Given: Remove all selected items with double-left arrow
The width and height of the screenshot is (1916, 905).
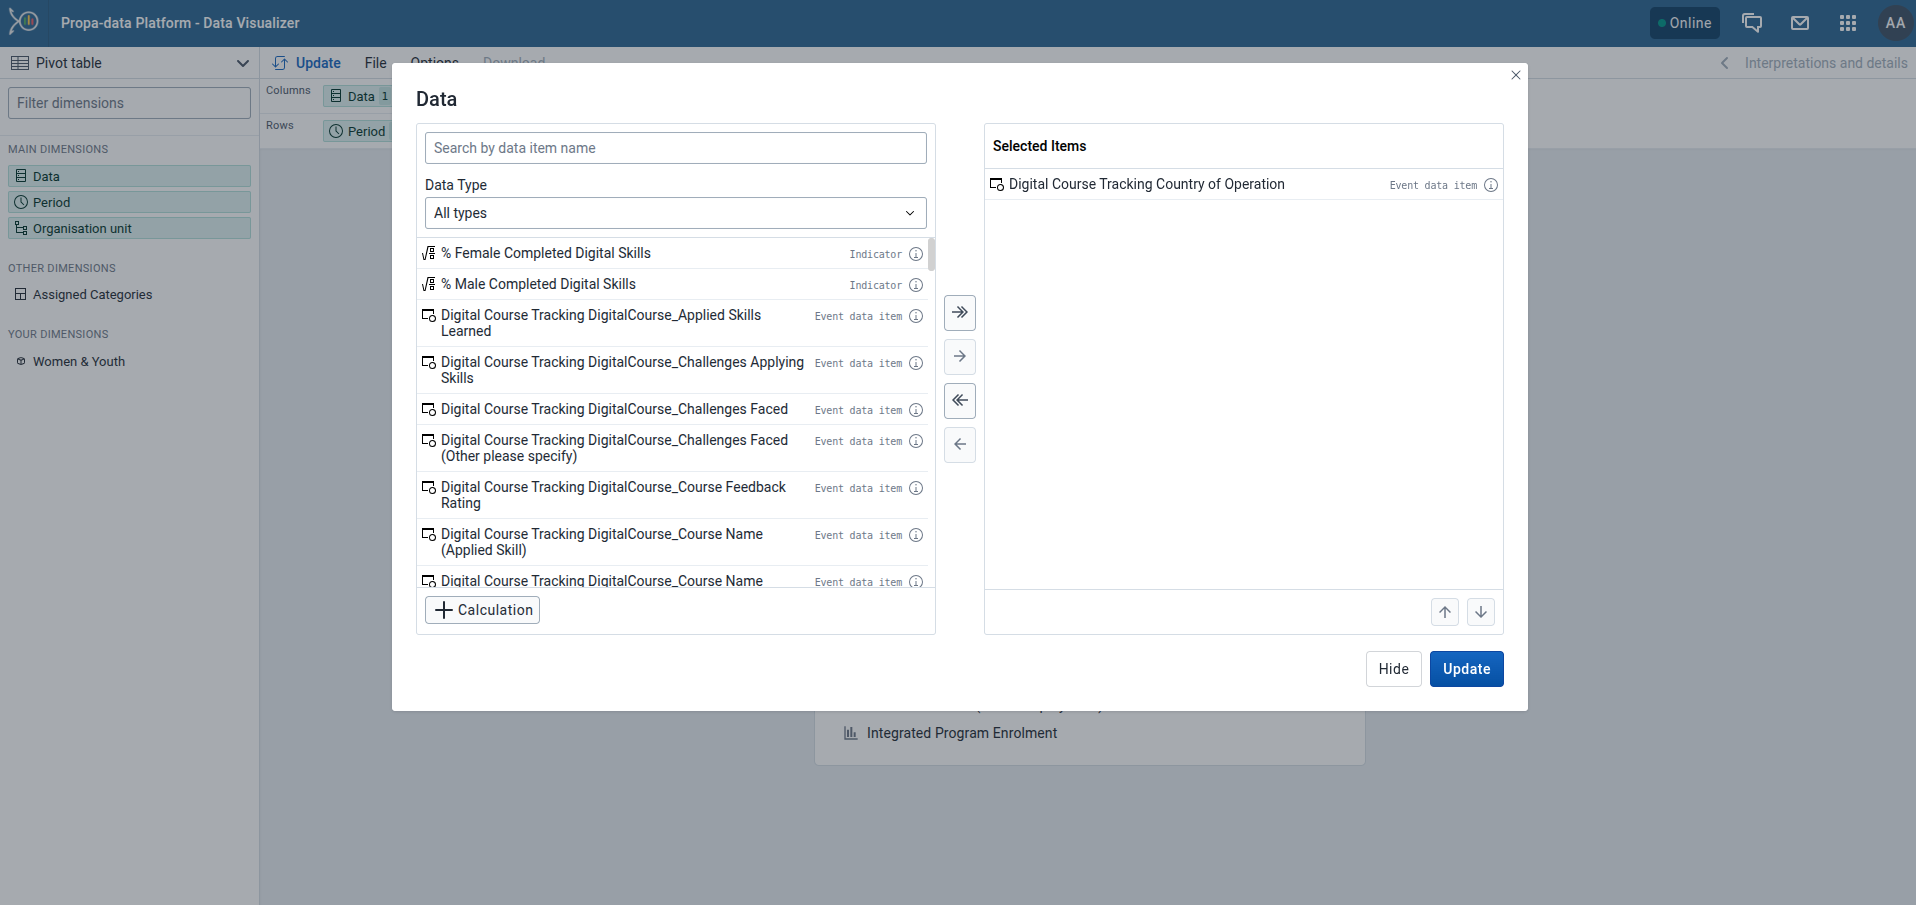Looking at the screenshot, I should click(x=959, y=400).
